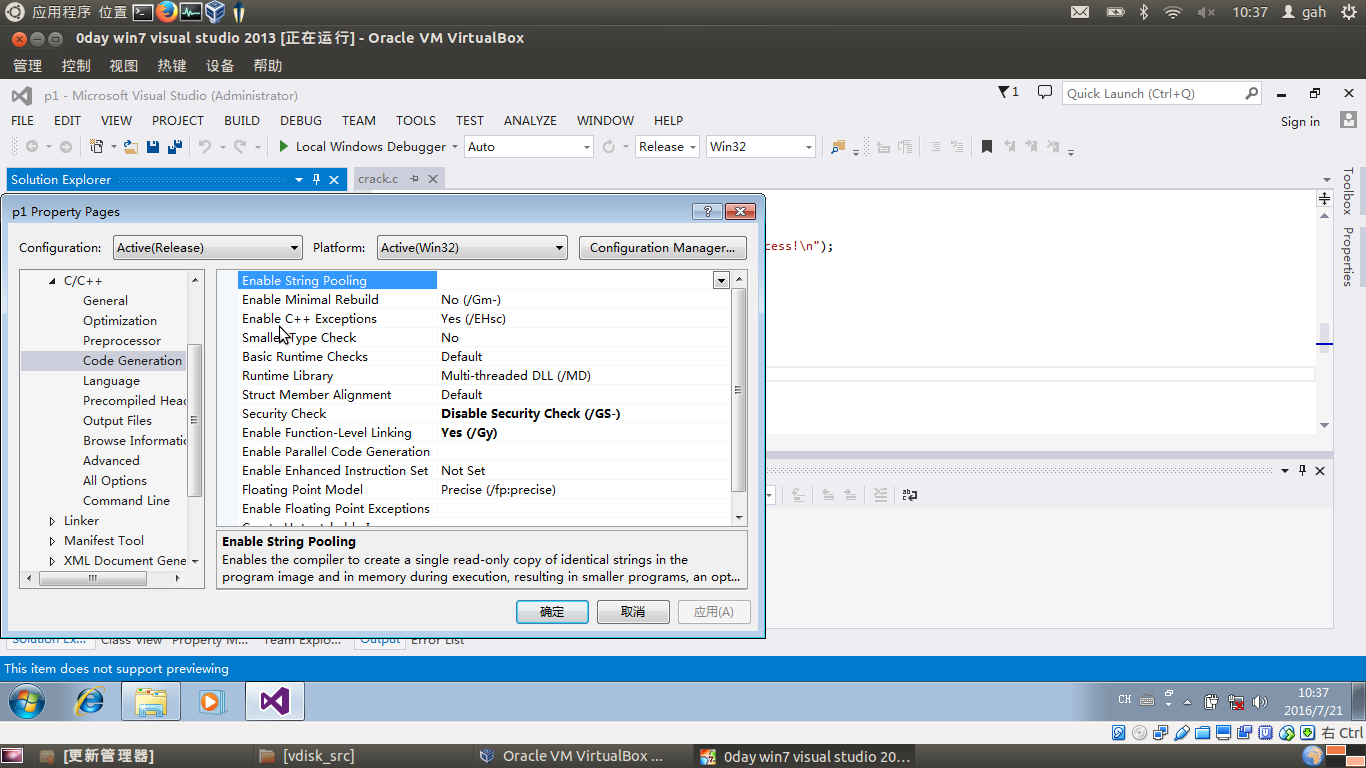This screenshot has height=768, width=1366.
Task: Click the network tray icon with red X
Action: (1236, 702)
